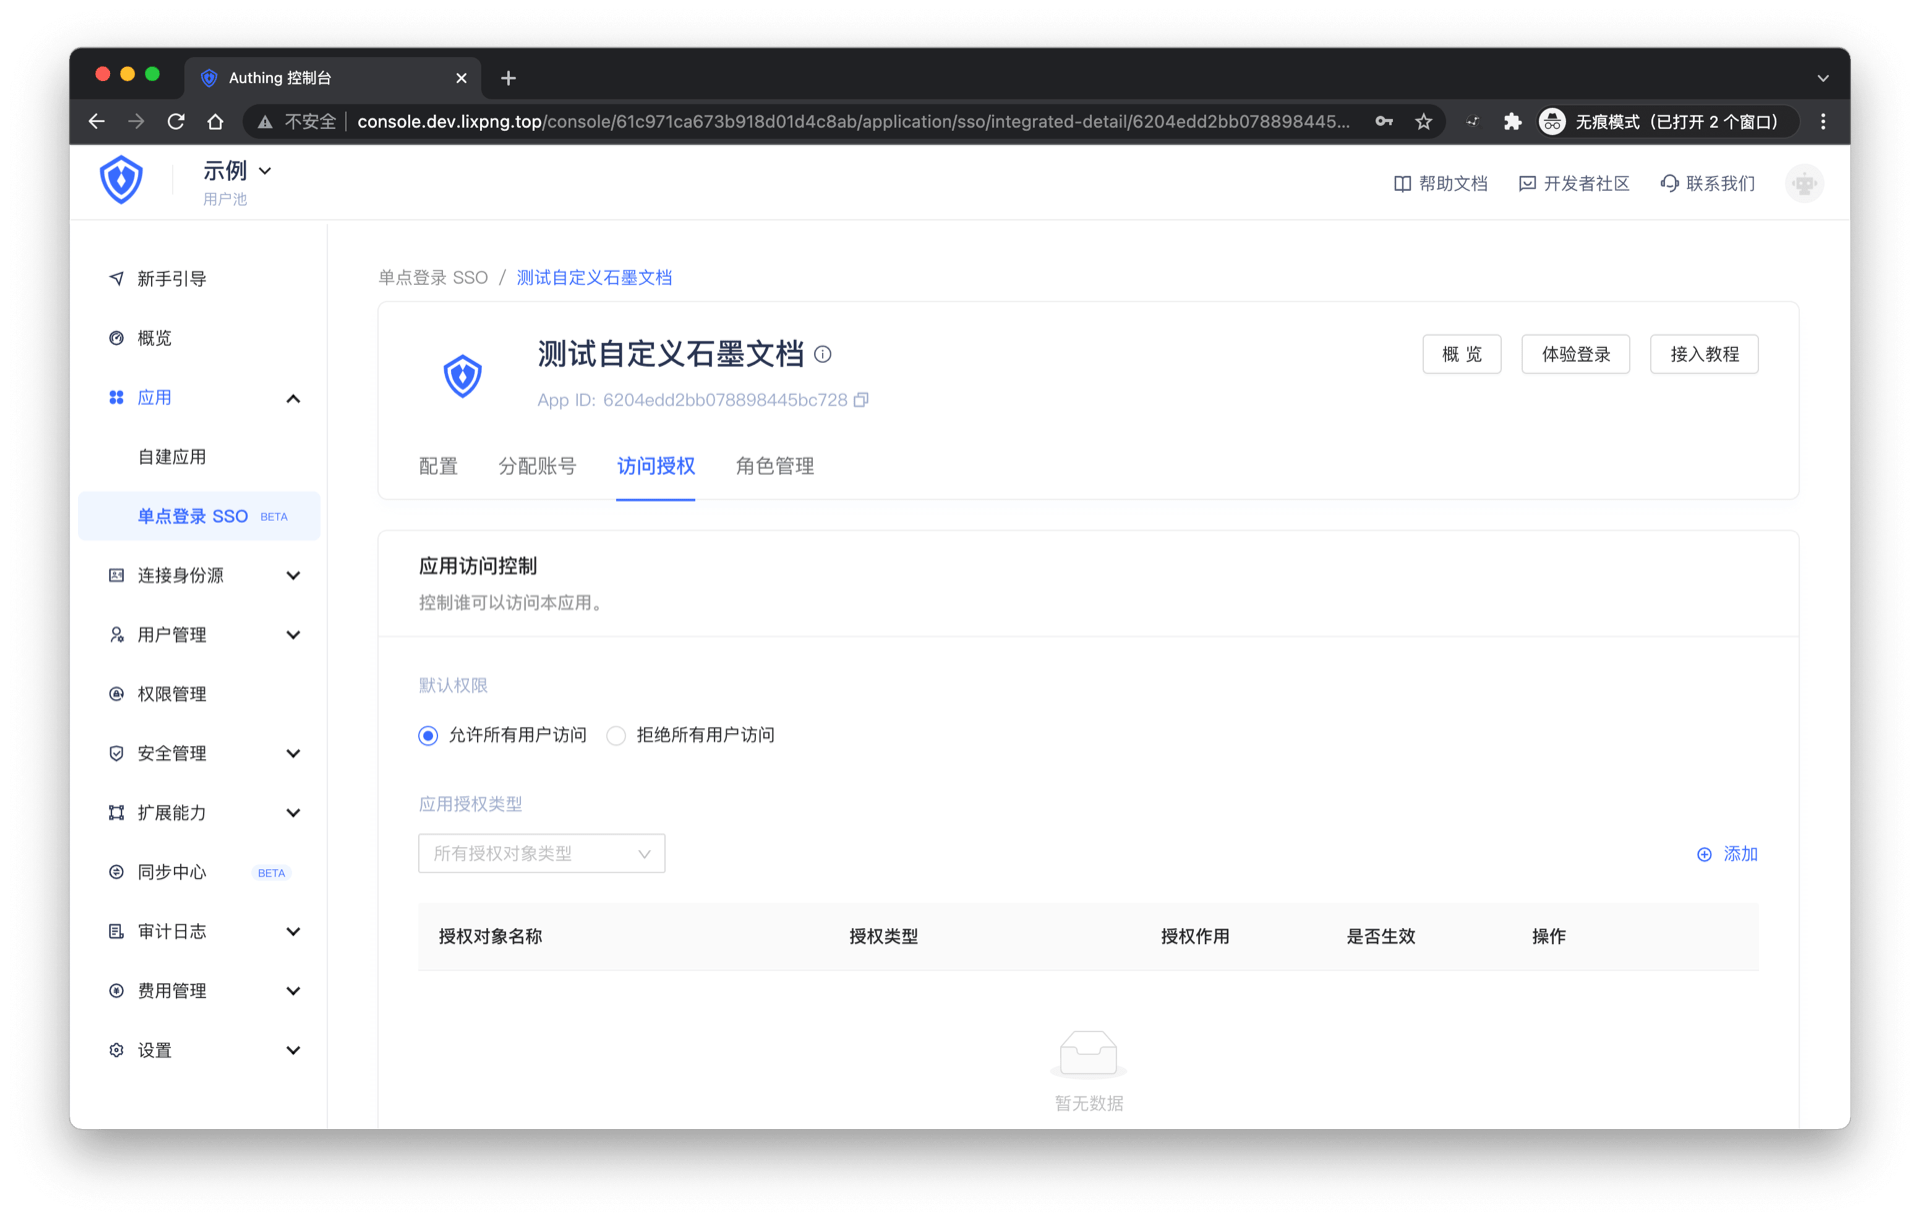Click info icon beside application title
Viewport: 1920px width, 1221px height.
point(823,354)
